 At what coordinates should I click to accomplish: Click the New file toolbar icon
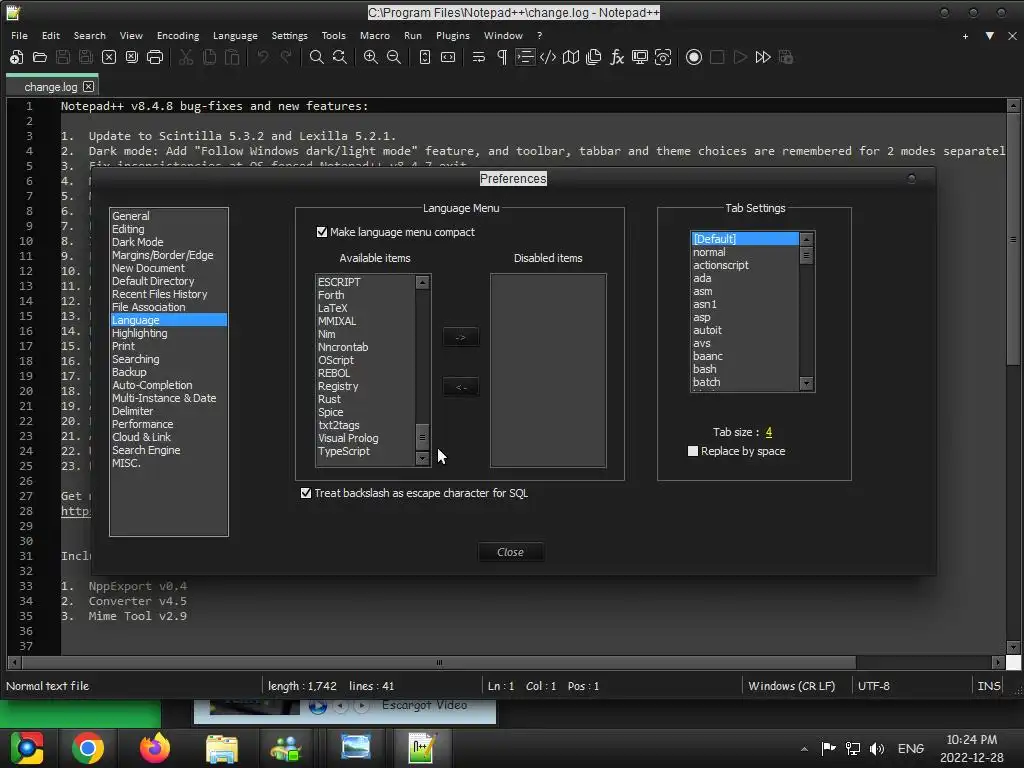(16, 57)
